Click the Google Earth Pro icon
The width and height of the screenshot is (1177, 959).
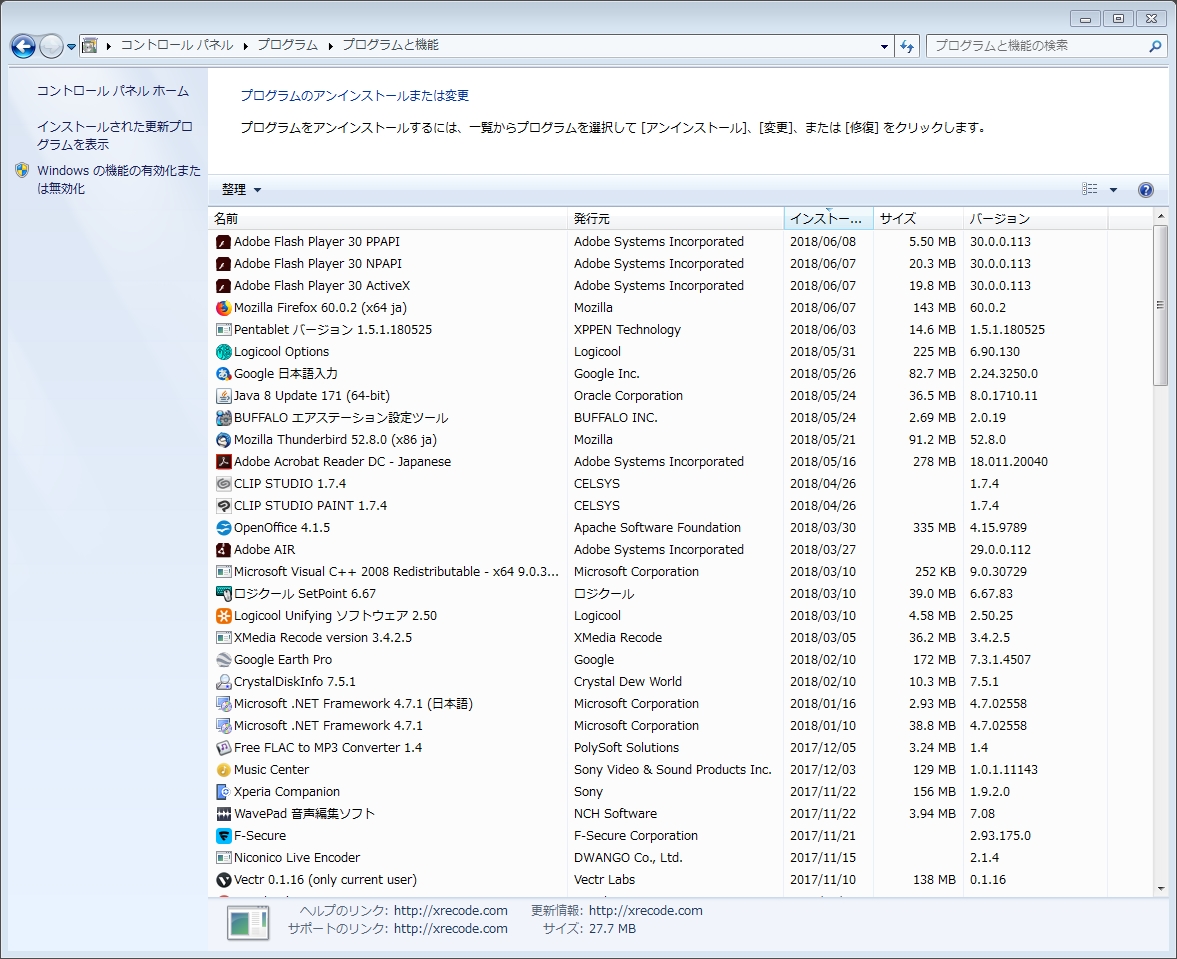(223, 660)
